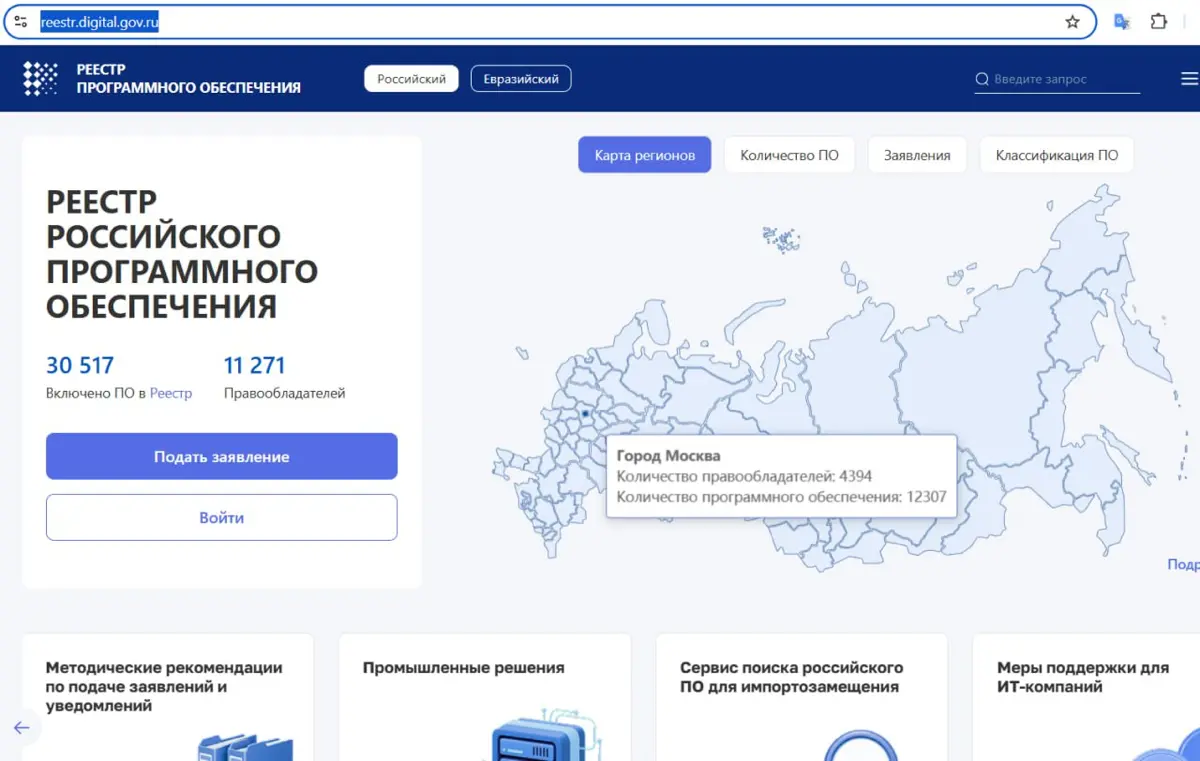Click the РЕЕСТР ПРОГРАММНОГО ОБЕСПЕЧЕНИЯ header title

click(188, 79)
